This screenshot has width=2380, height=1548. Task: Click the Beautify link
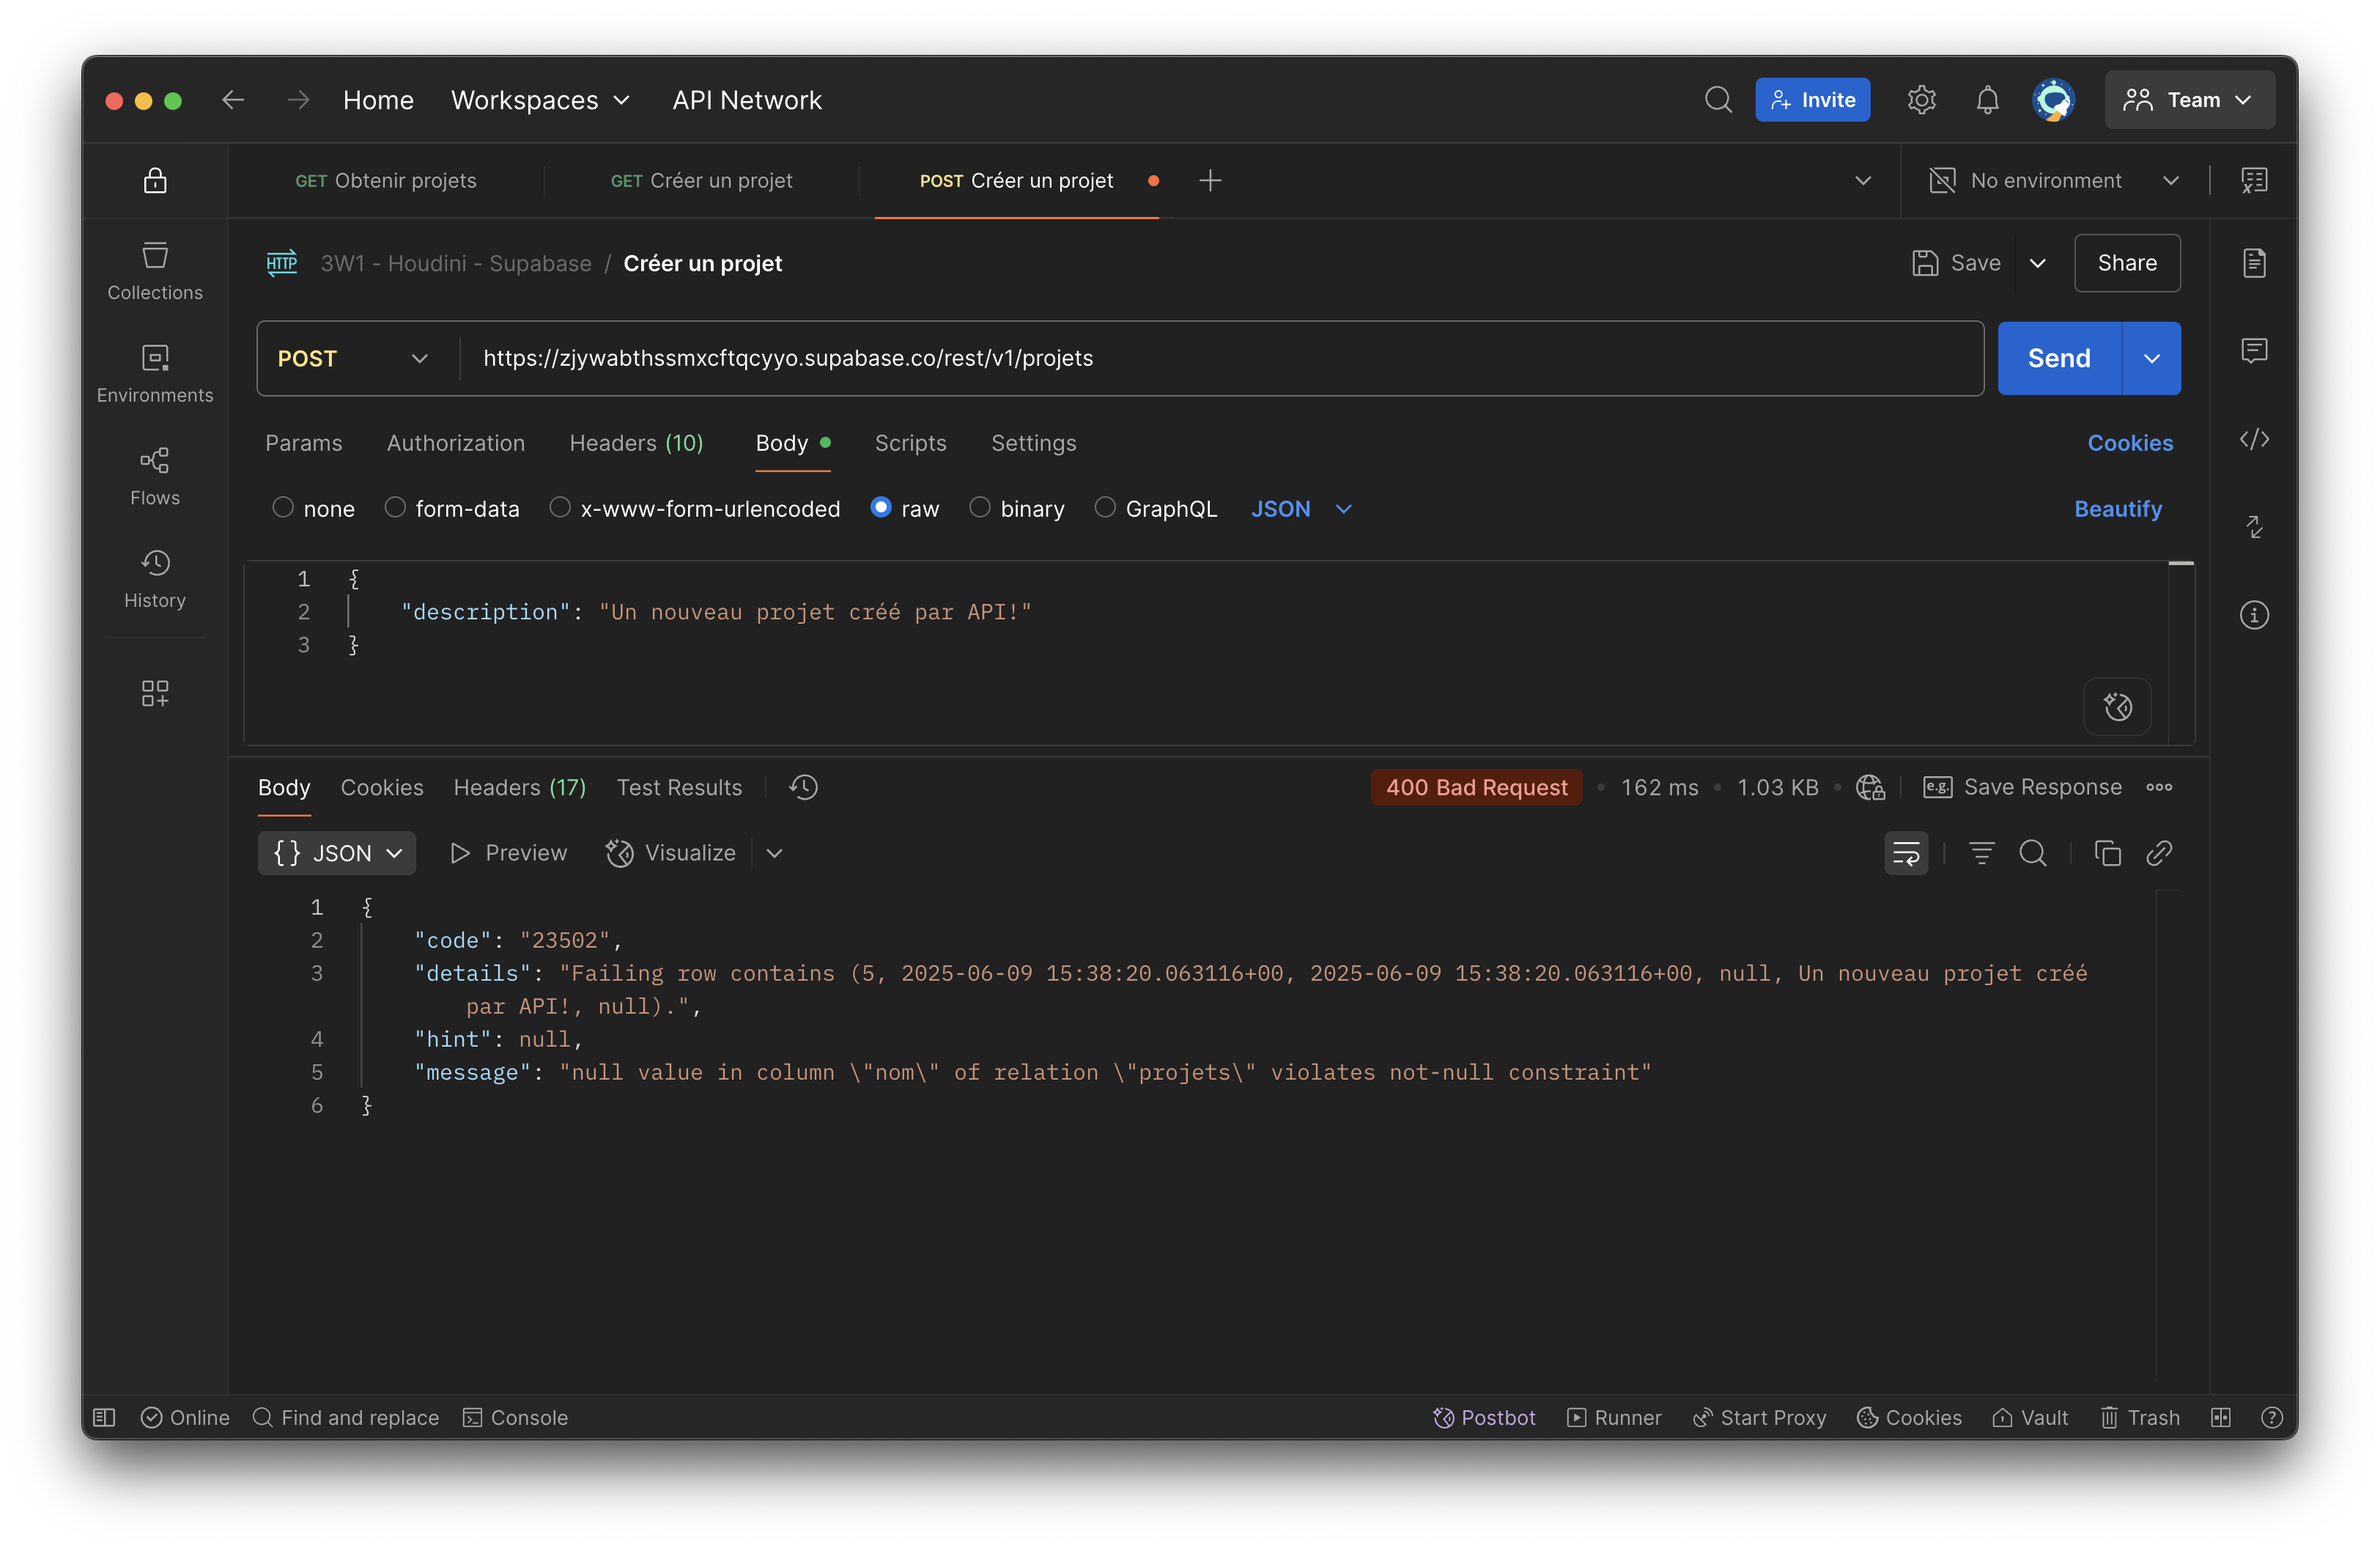[2117, 508]
